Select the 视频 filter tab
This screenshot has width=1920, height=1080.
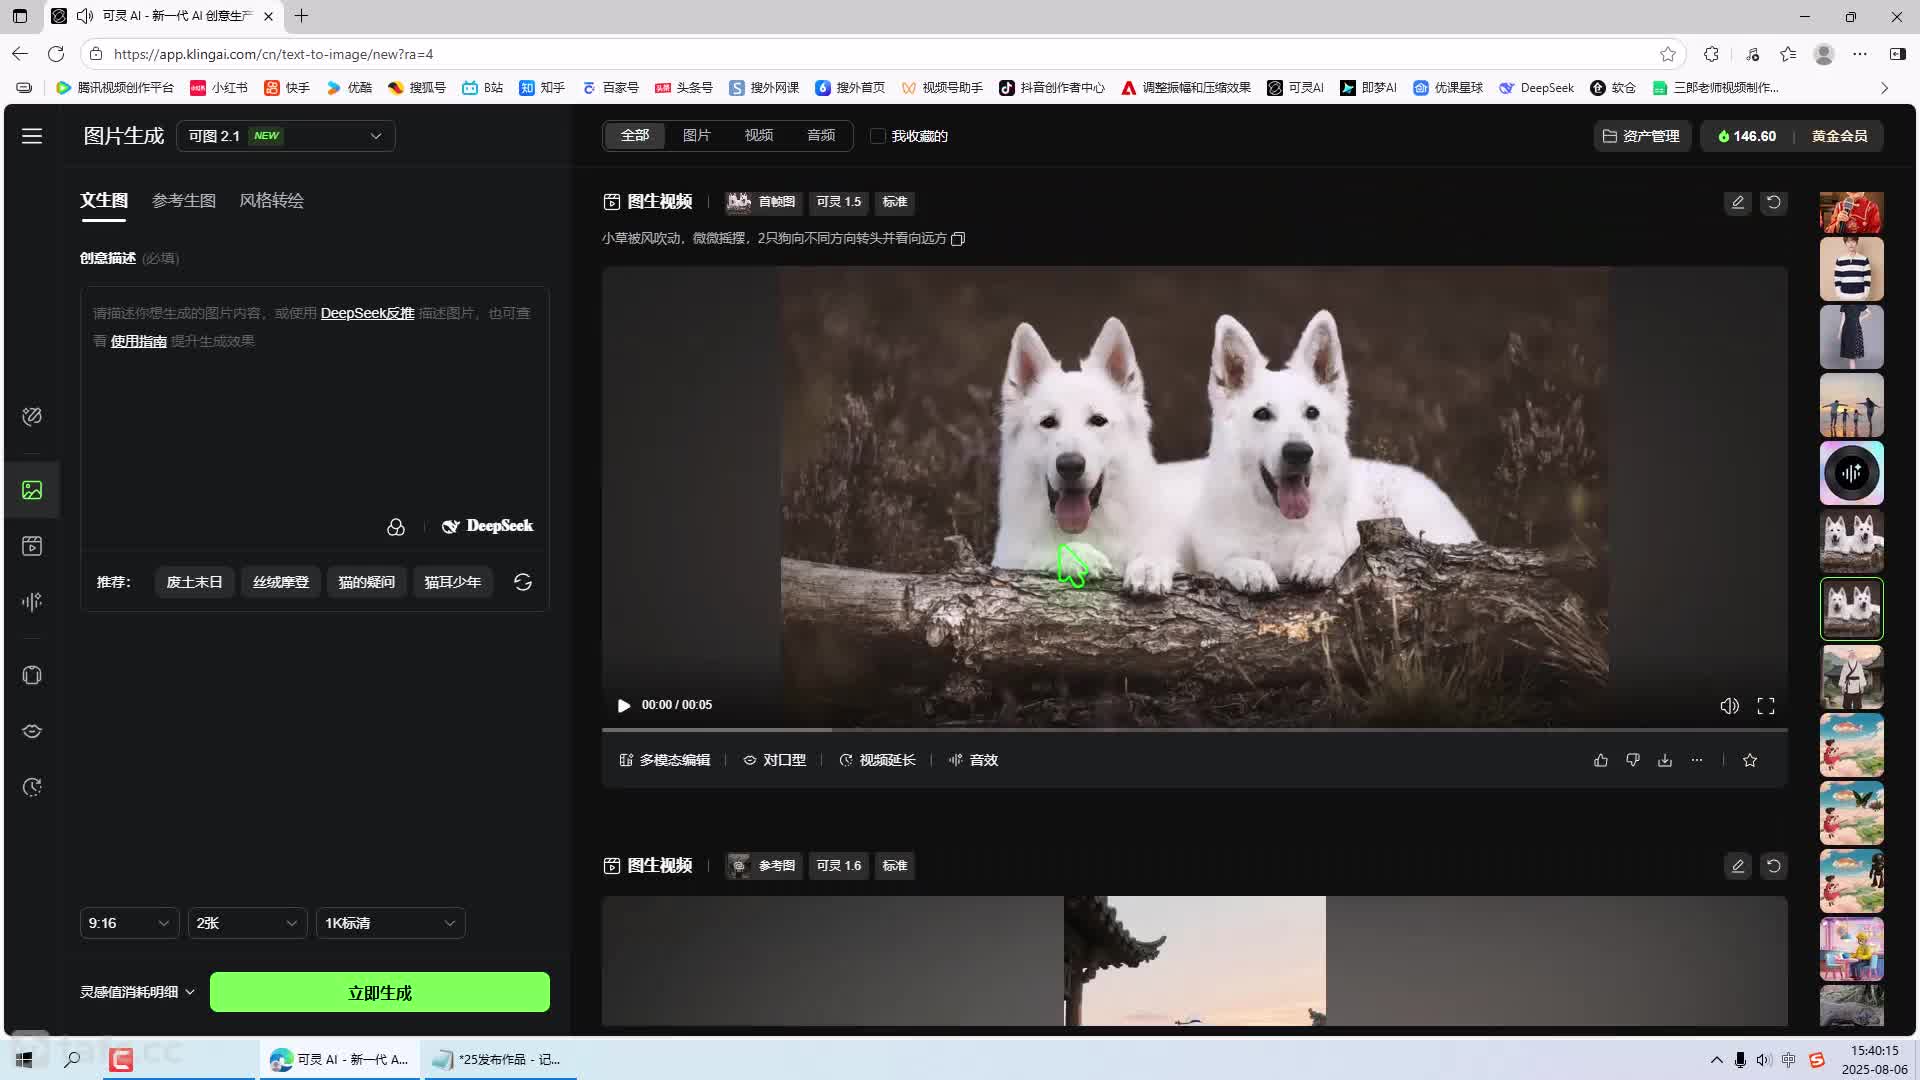[x=758, y=136]
